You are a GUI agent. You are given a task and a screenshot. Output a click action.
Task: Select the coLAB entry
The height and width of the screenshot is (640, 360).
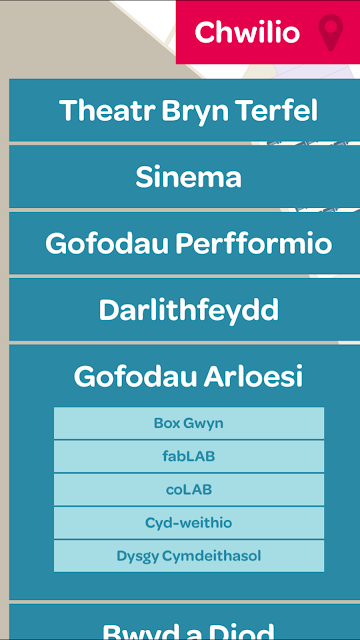click(x=189, y=489)
